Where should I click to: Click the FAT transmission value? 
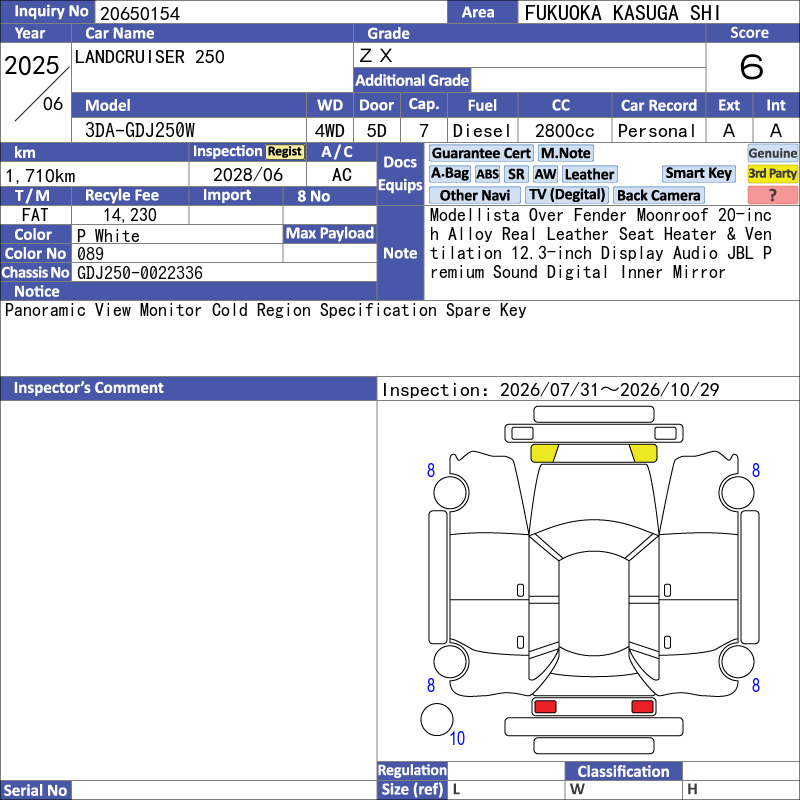35,215
